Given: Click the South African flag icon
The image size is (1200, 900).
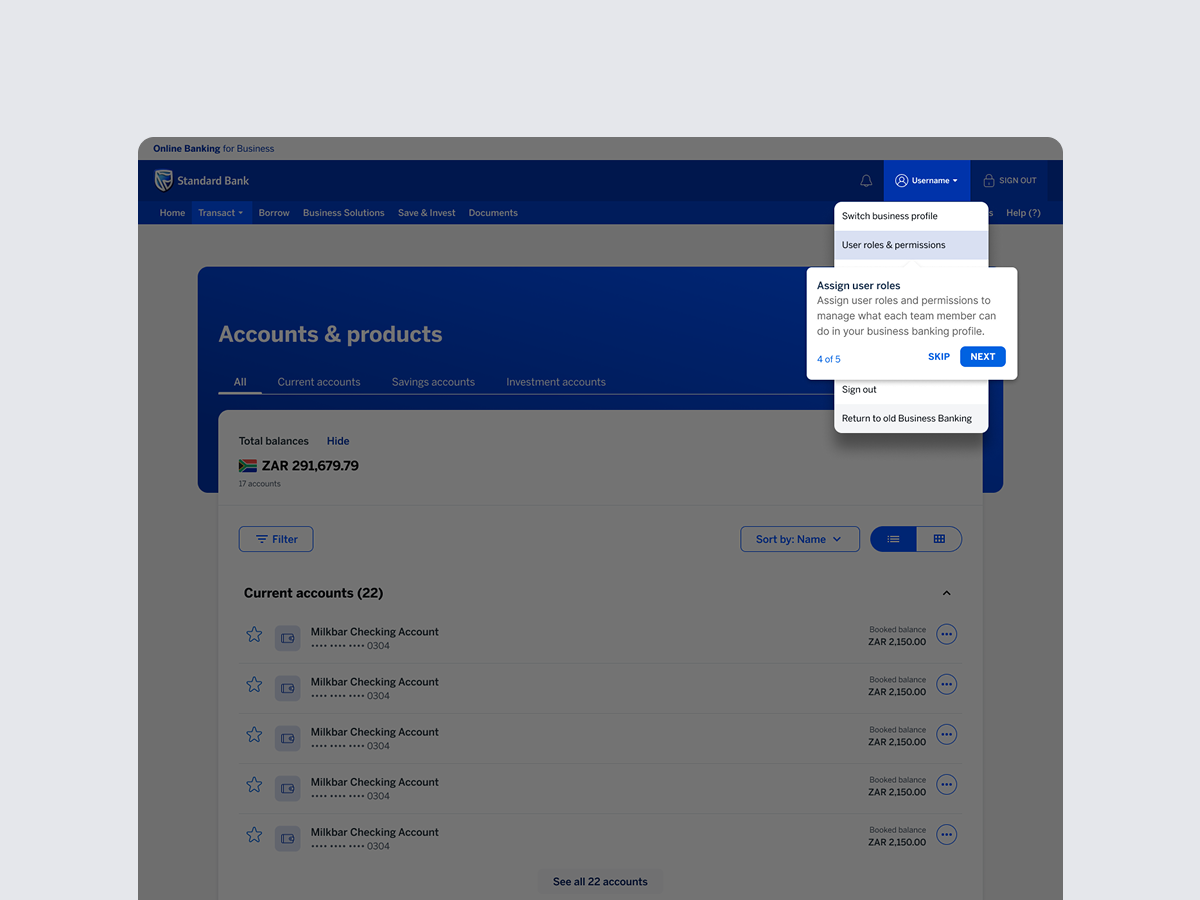Looking at the screenshot, I should click(x=248, y=466).
